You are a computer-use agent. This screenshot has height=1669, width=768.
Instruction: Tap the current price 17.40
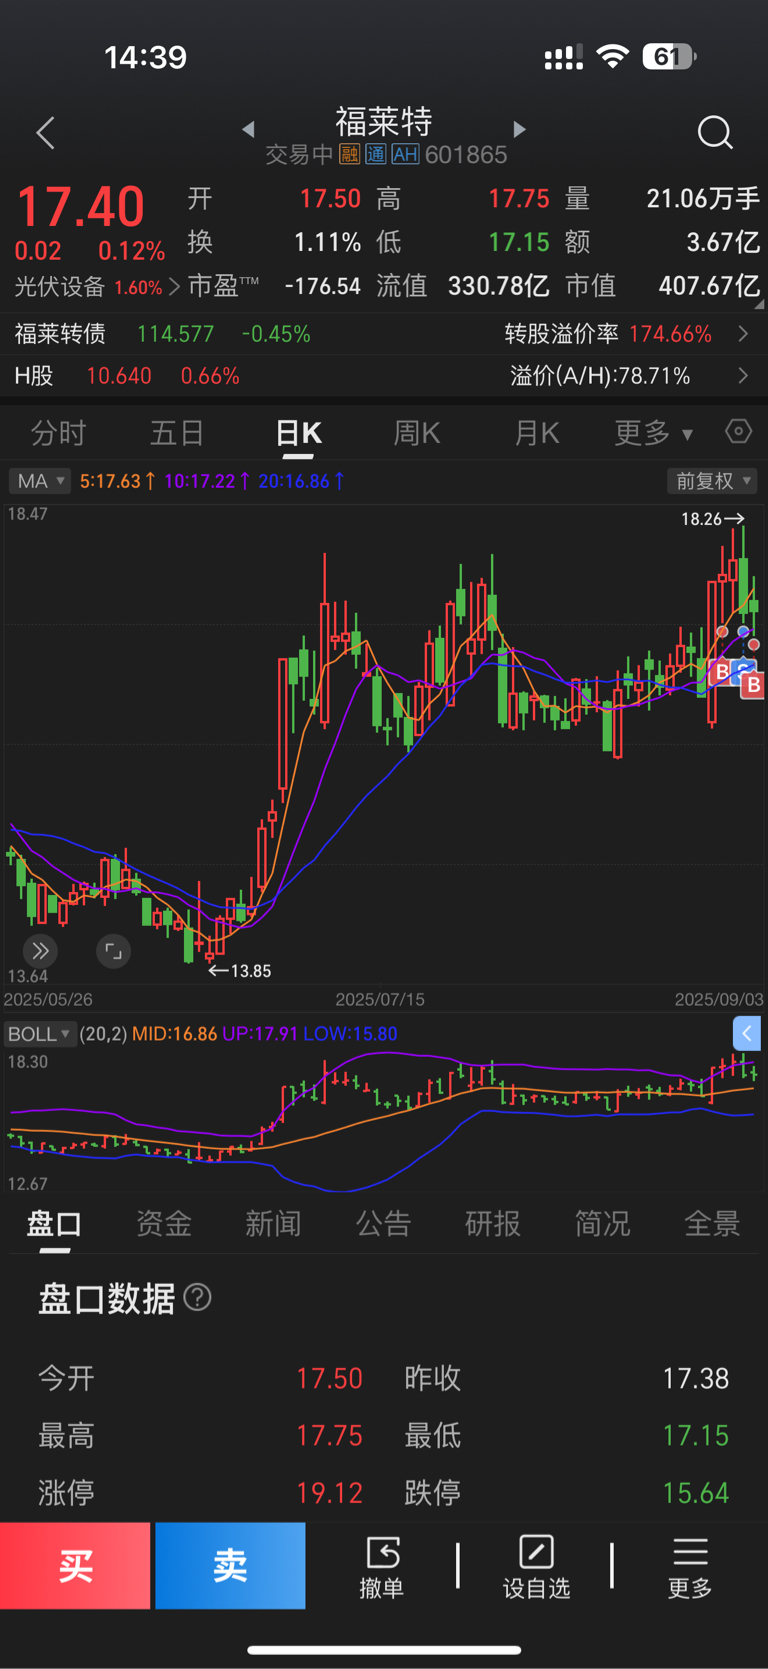point(80,207)
